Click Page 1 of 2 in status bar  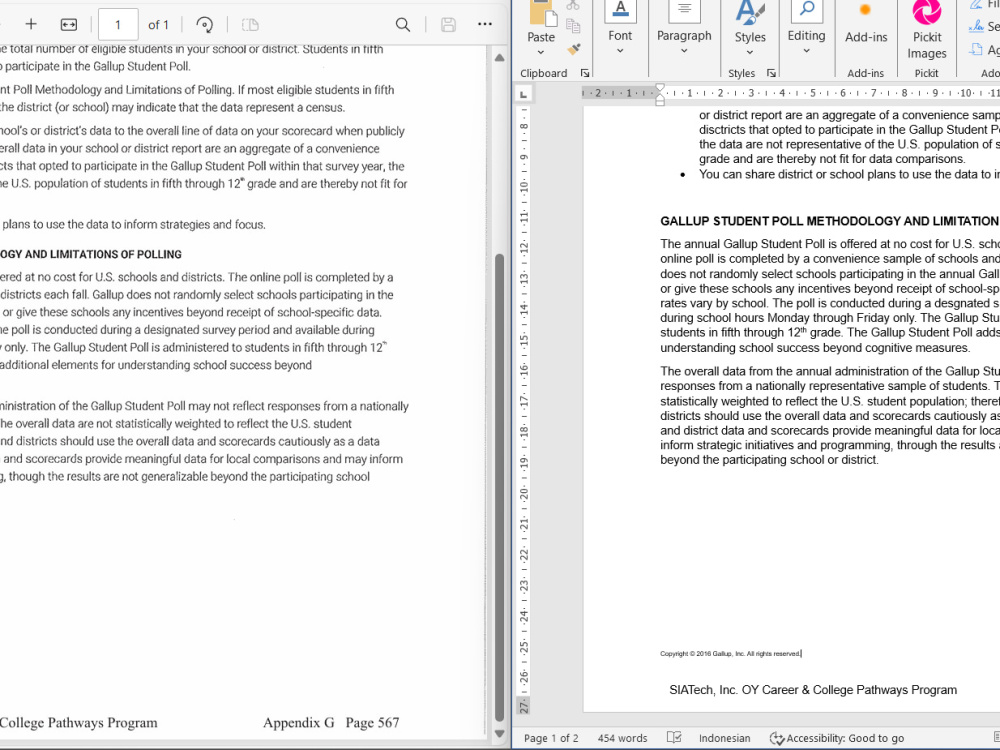coord(551,738)
